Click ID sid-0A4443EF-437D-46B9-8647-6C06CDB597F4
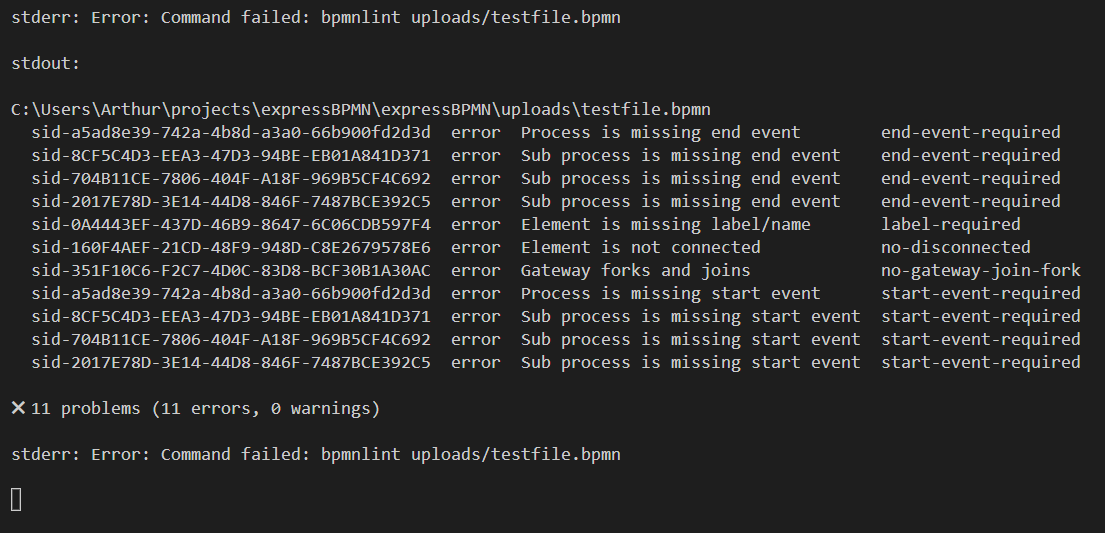Viewport: 1105px width, 533px height. (231, 224)
